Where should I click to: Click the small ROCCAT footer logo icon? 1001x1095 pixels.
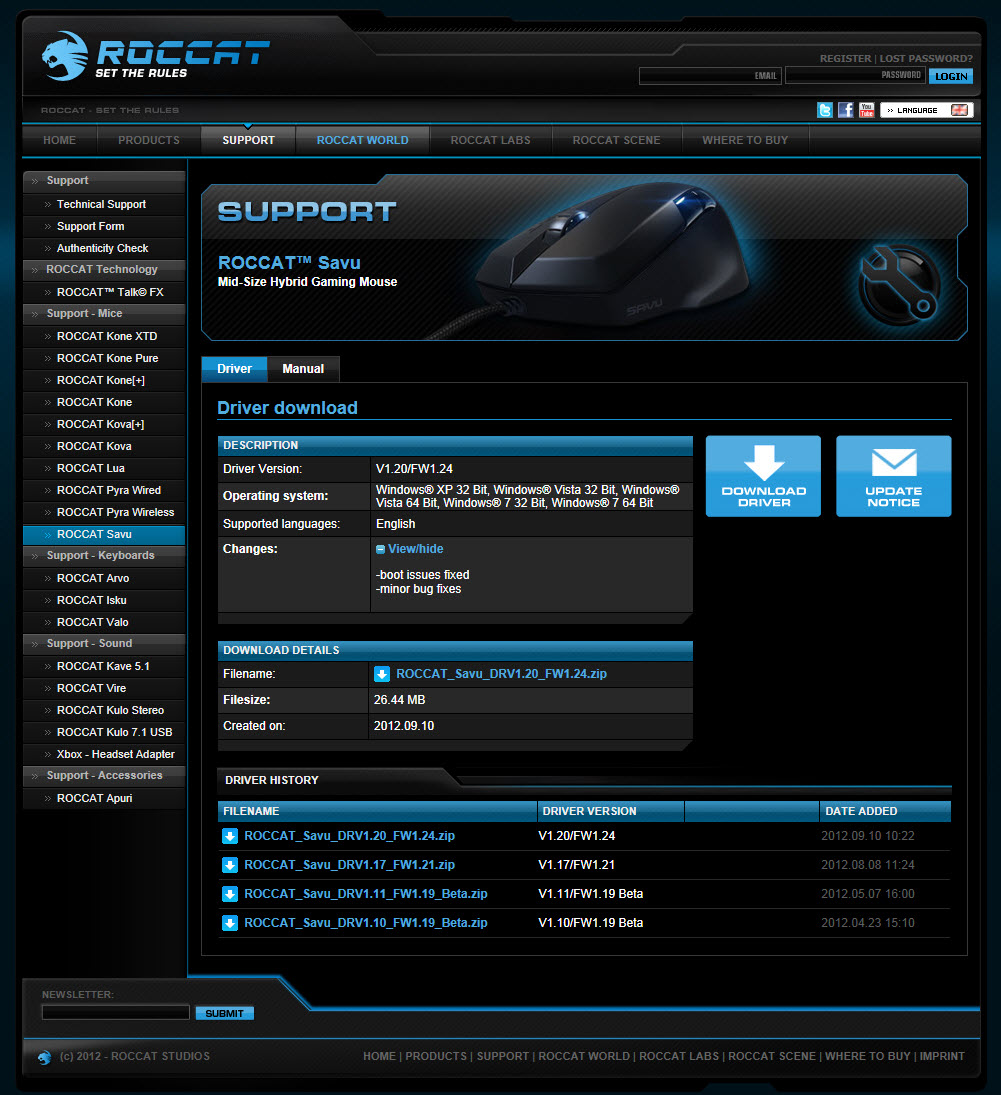(45, 1057)
